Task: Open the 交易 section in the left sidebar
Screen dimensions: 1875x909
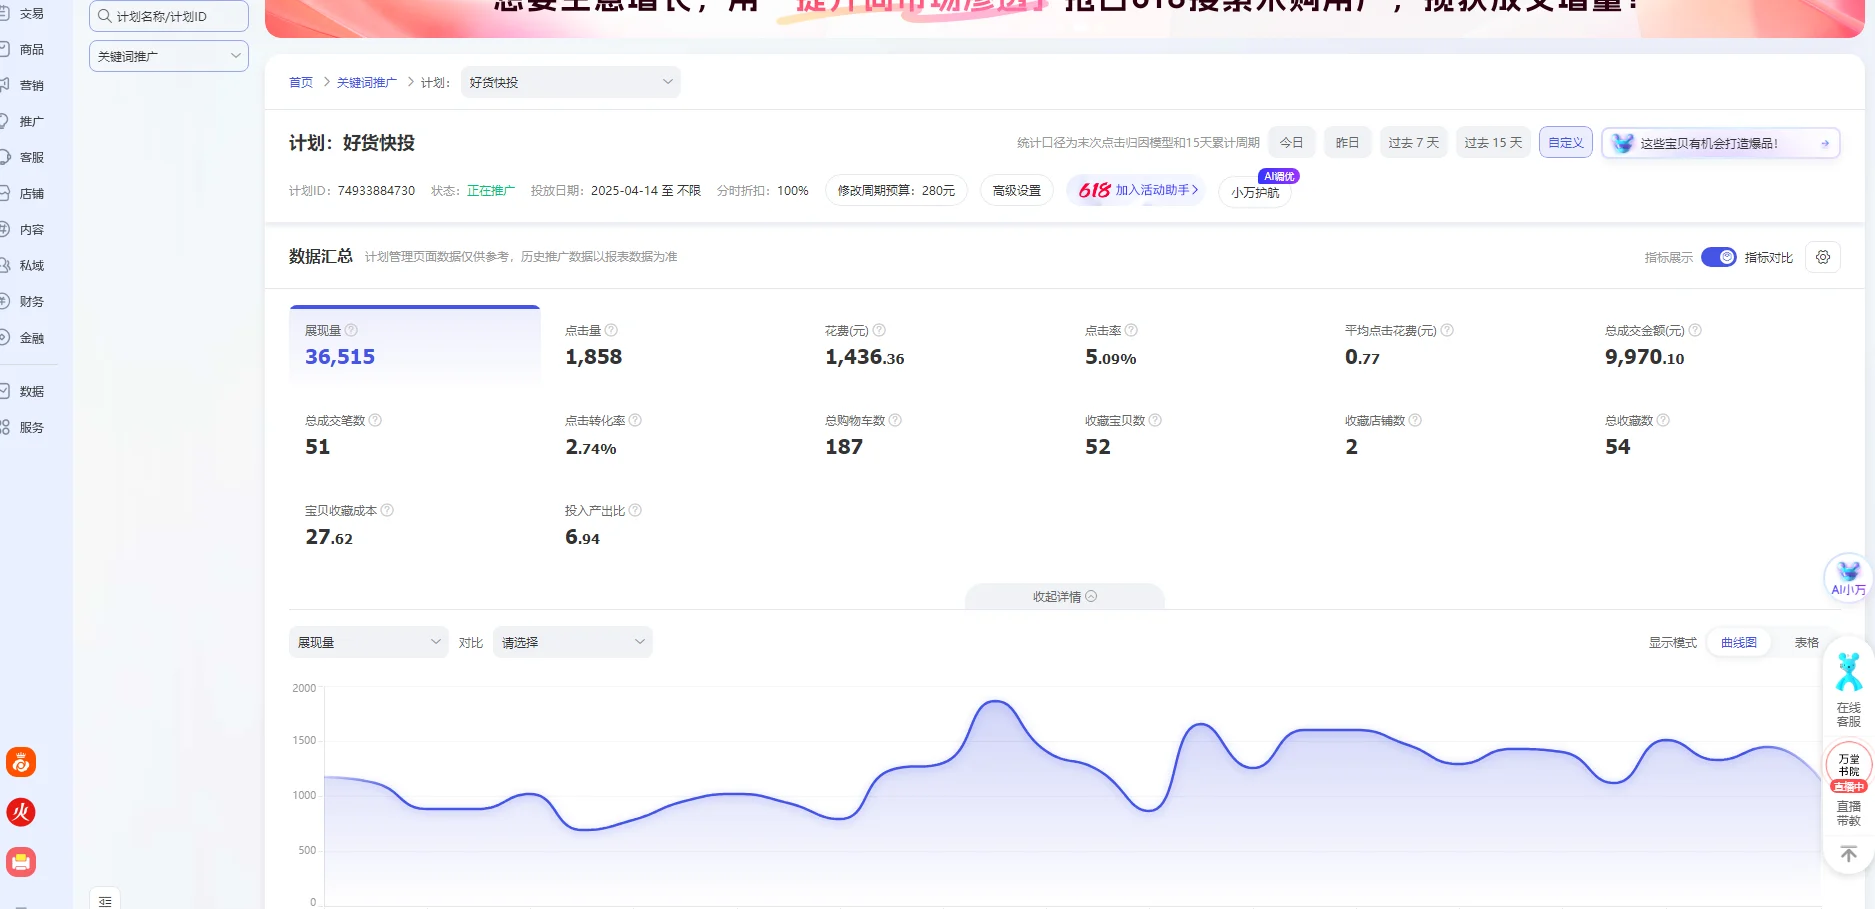Action: (31, 13)
